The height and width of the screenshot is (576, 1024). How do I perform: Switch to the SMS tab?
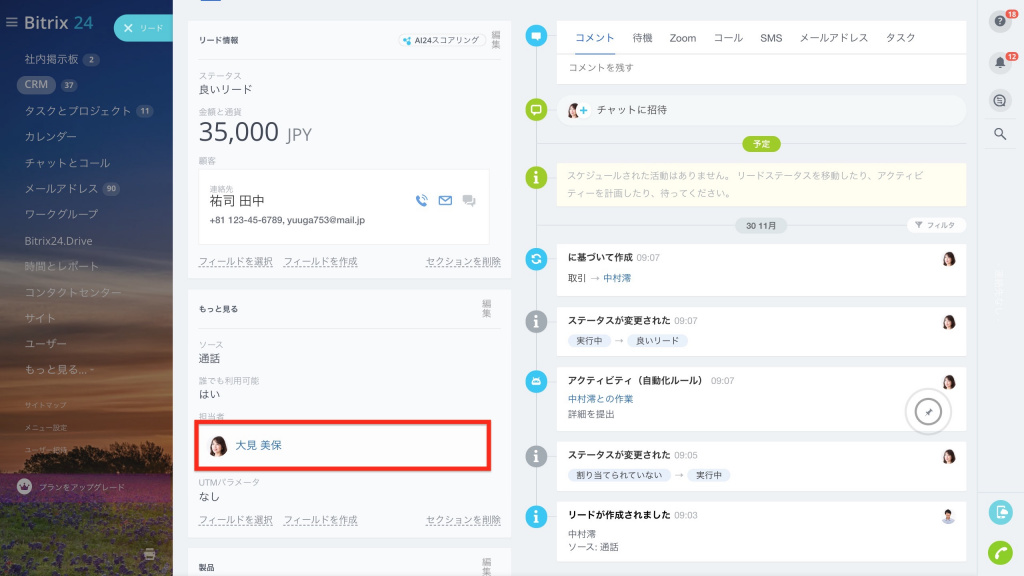pyautogui.click(x=771, y=39)
